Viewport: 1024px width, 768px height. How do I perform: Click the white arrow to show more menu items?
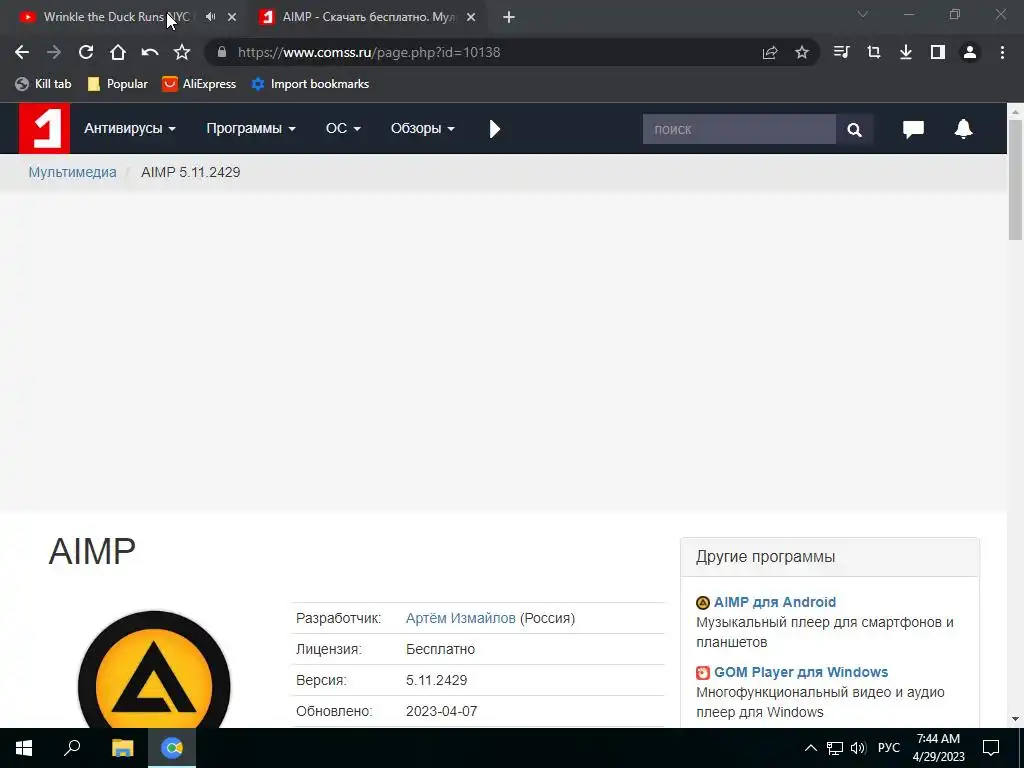tap(494, 129)
